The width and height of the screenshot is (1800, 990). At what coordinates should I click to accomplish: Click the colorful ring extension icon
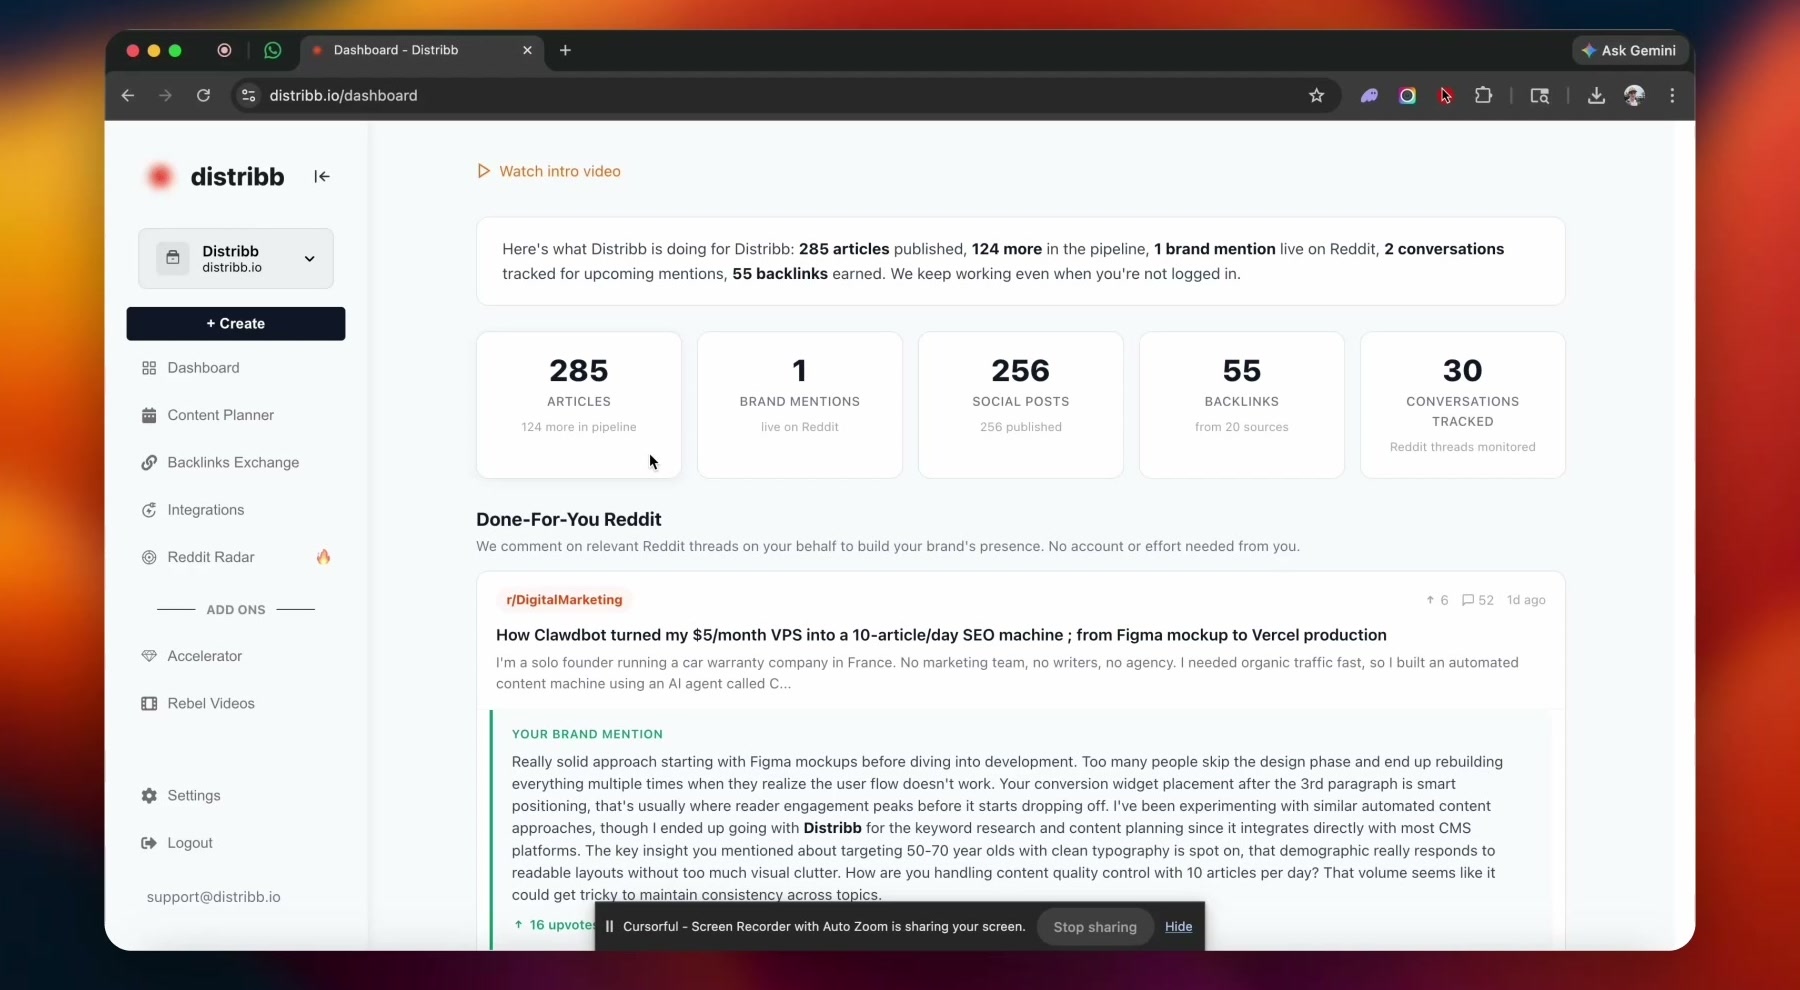click(x=1407, y=96)
